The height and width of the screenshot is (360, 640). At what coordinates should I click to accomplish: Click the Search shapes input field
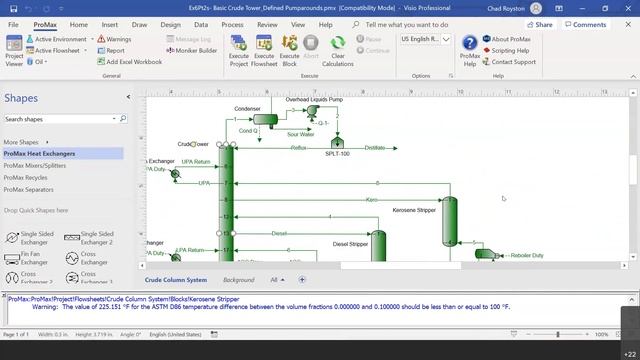click(x=57, y=119)
